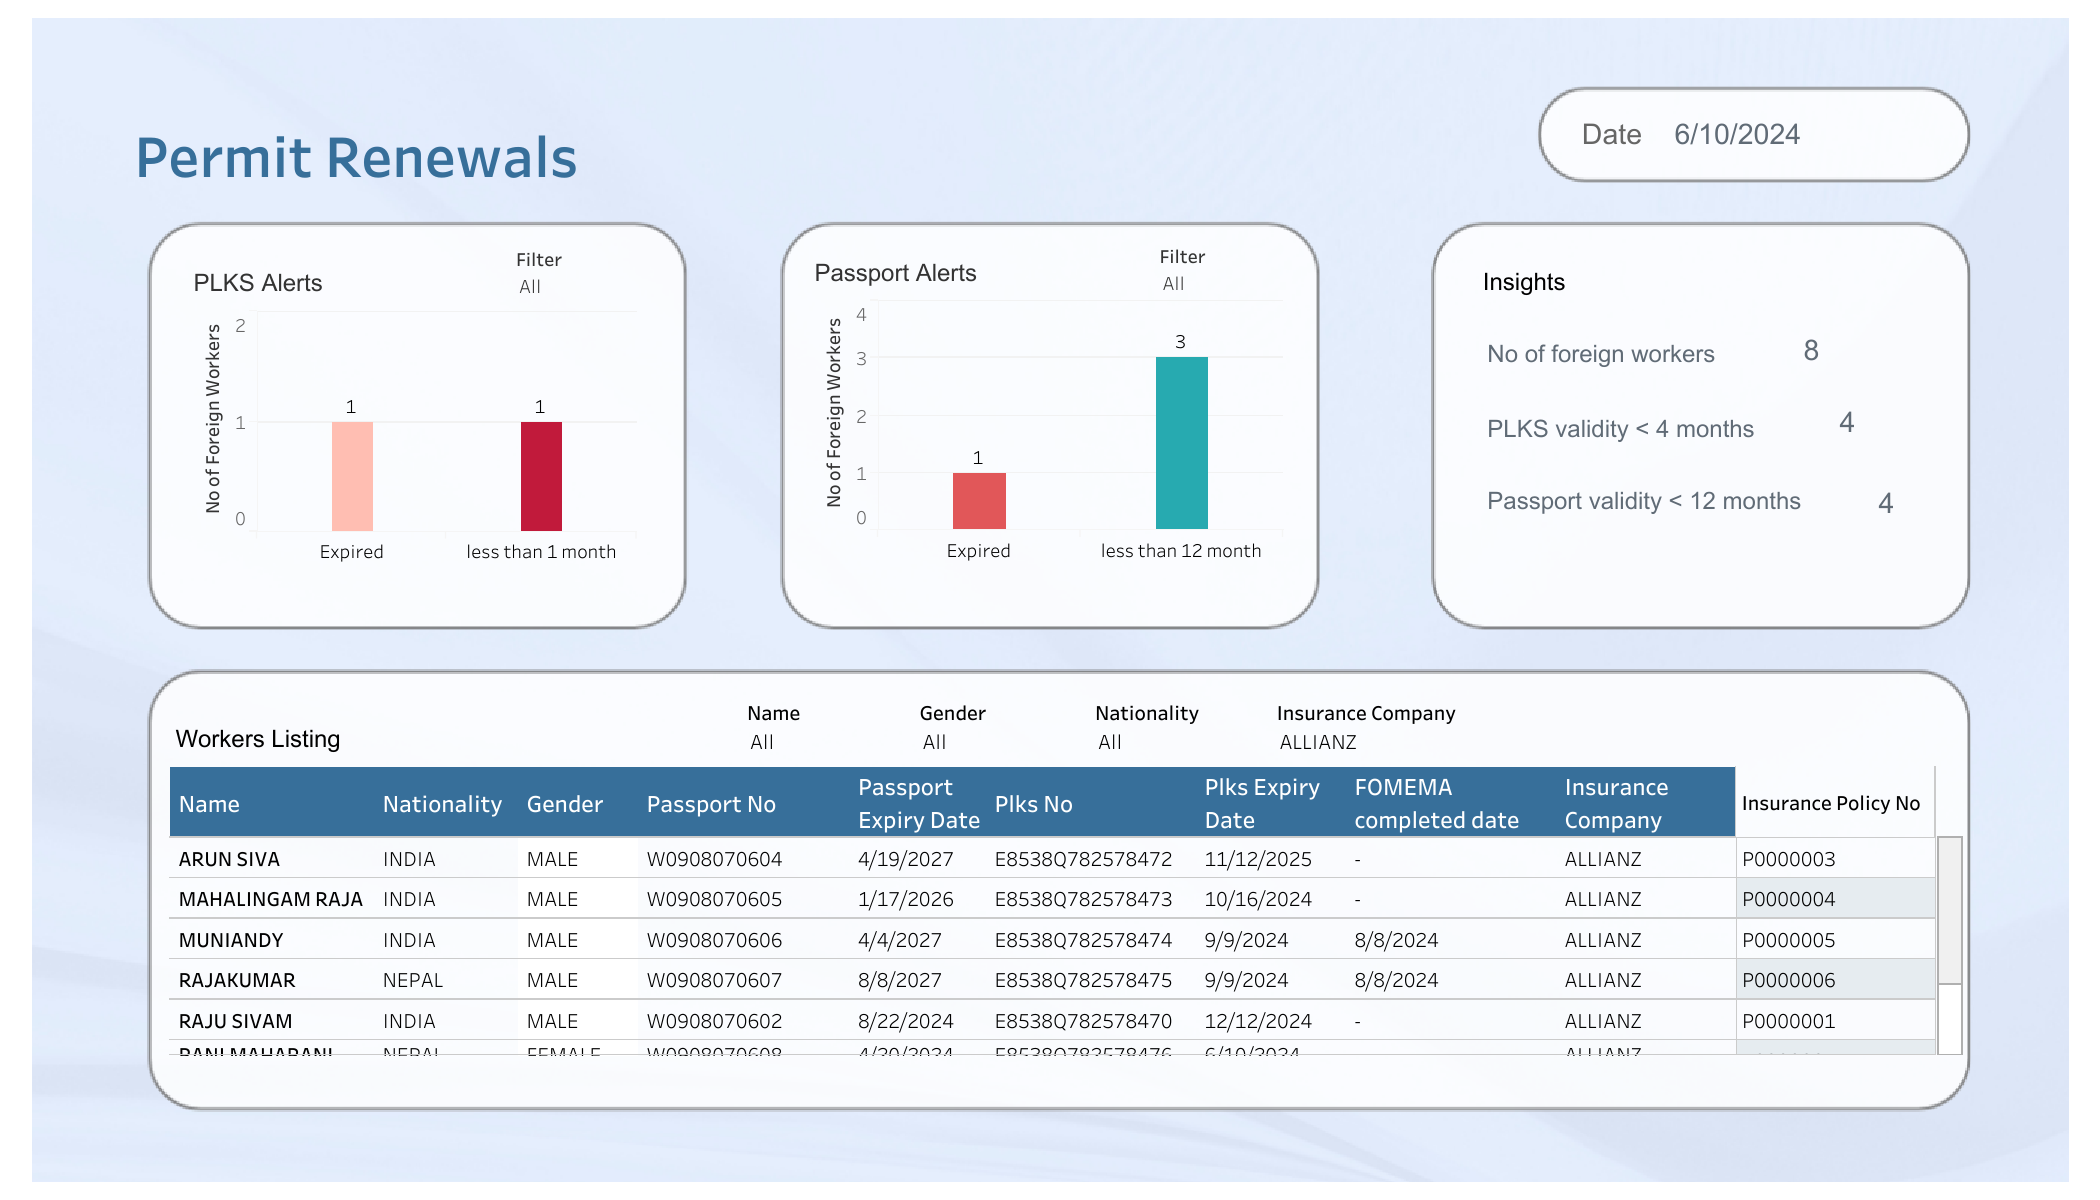Click passport expiry date 4/4/2027
The image size is (2100, 1200).
pos(899,940)
